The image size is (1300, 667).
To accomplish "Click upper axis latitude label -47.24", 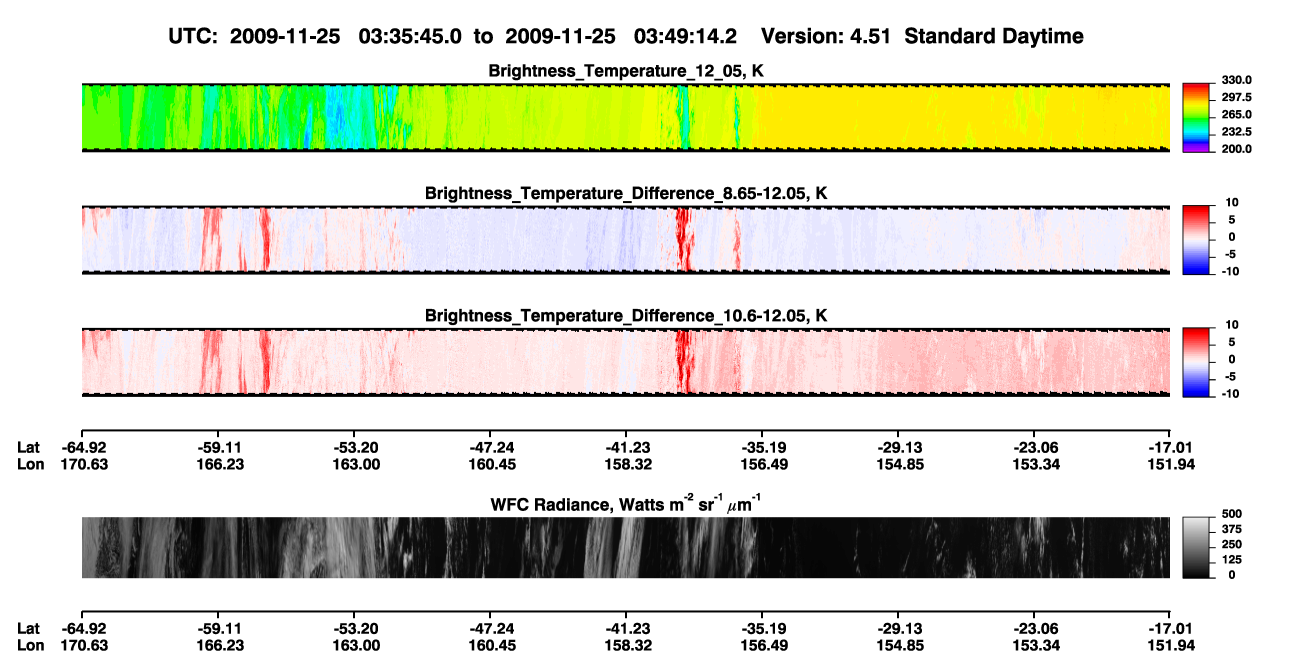I will tap(489, 447).
